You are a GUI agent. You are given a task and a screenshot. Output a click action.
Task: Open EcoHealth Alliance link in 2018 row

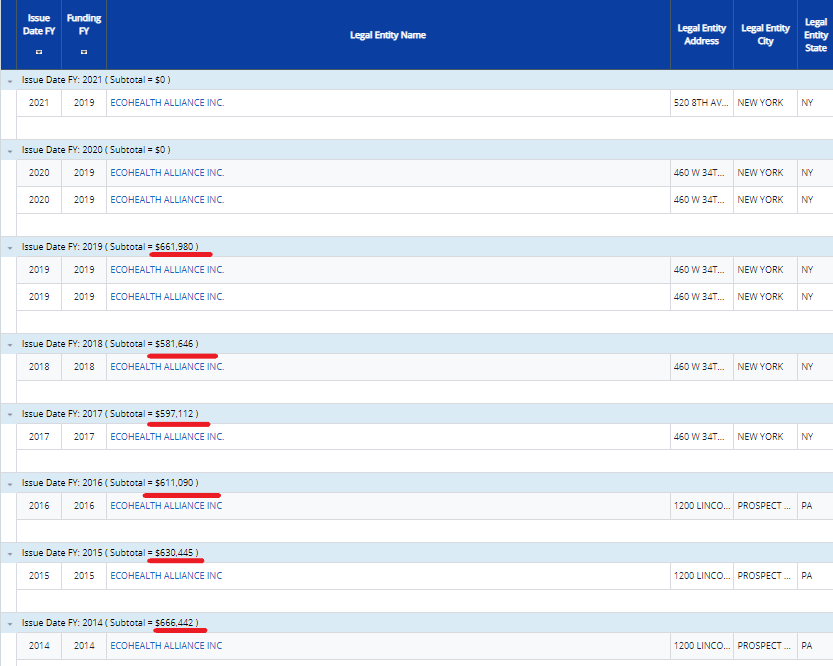[167, 366]
